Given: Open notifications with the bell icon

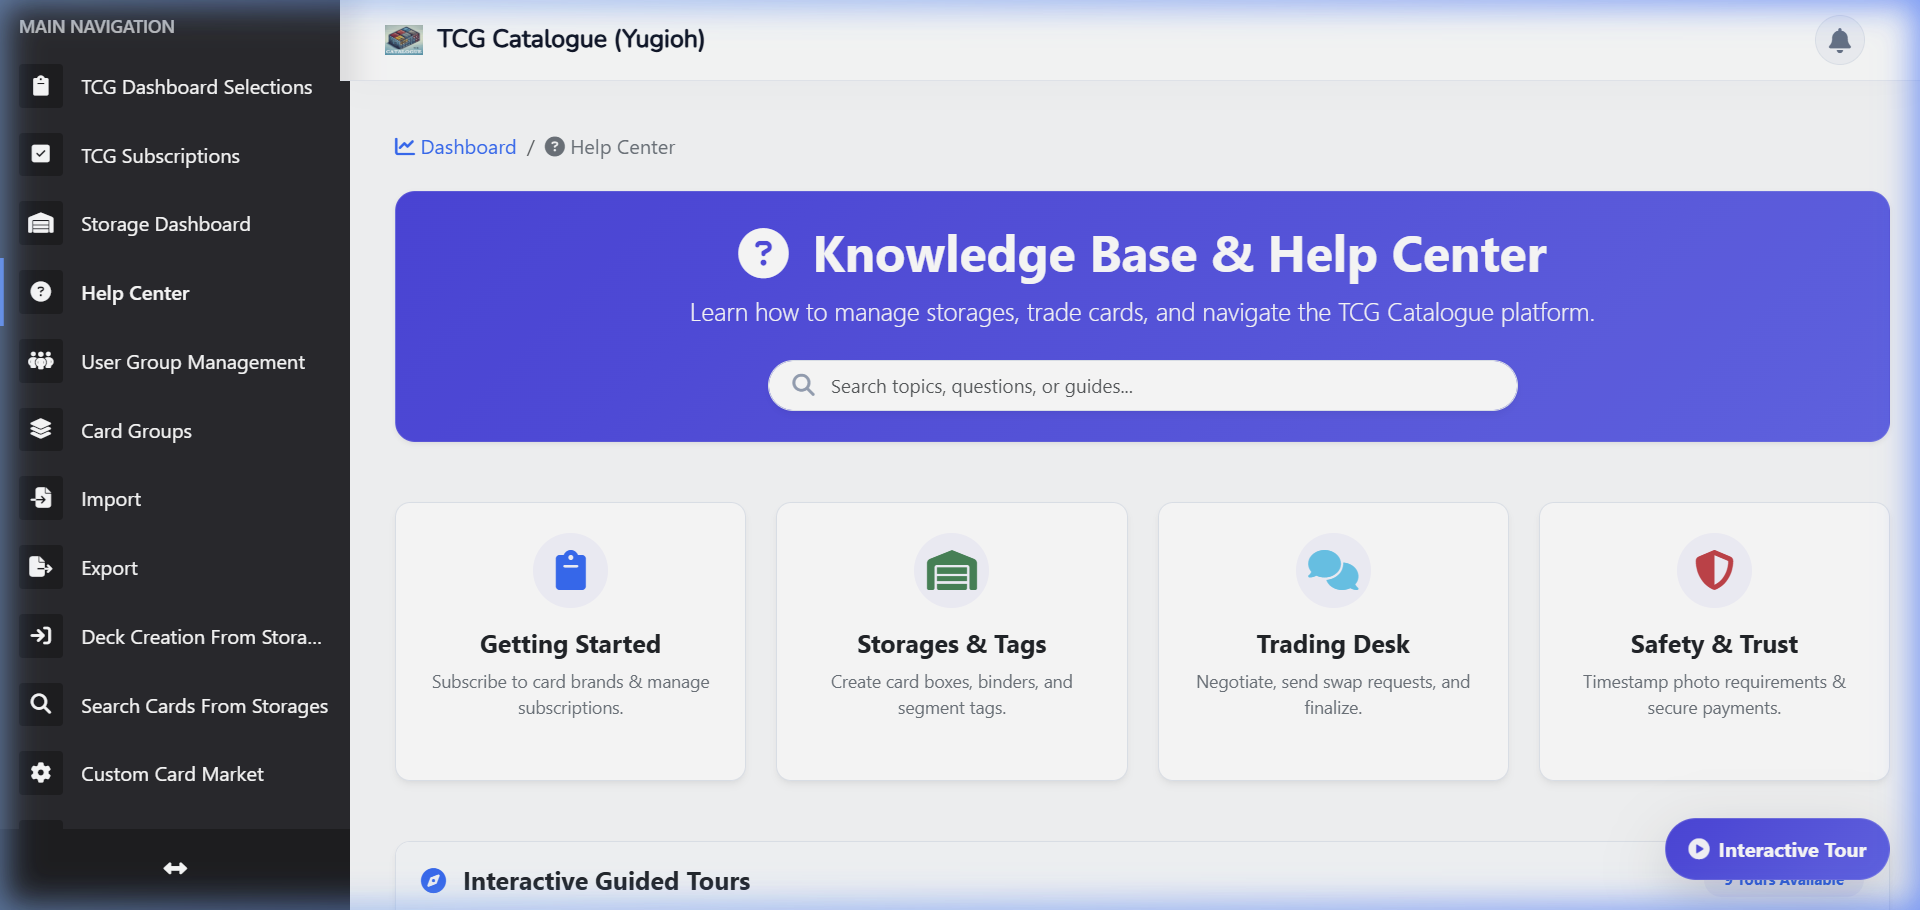Looking at the screenshot, I should [1839, 40].
